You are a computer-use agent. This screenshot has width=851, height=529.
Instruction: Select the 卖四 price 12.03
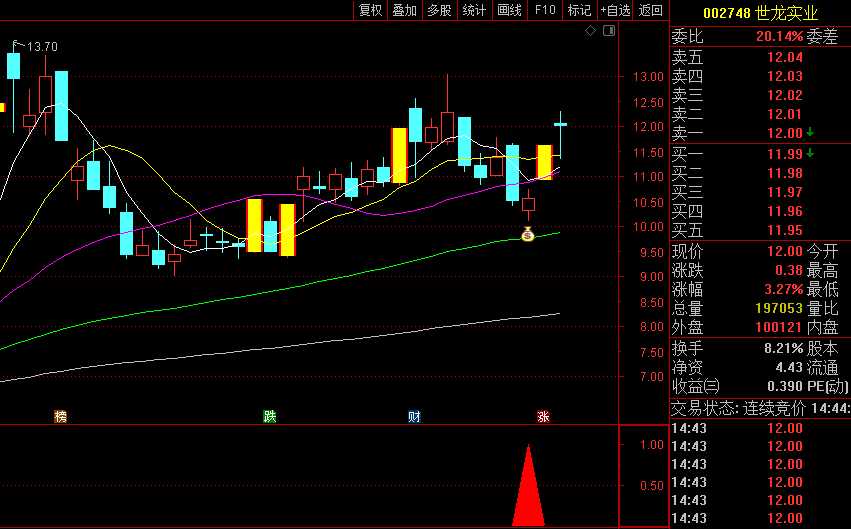pyautogui.click(x=785, y=77)
